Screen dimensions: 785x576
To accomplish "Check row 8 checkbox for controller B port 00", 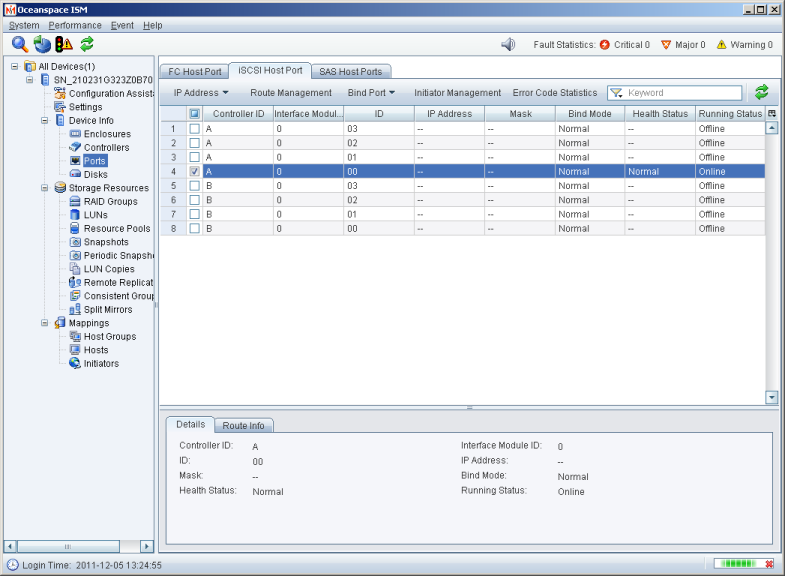I will coord(195,229).
